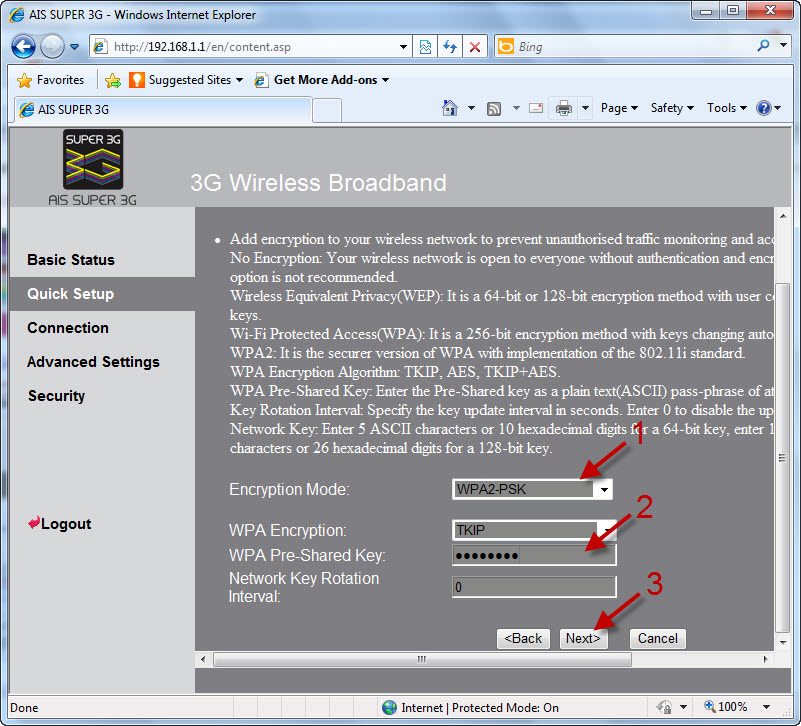This screenshot has width=801, height=726.
Task: Open the search provider dropdown arrow
Action: tap(784, 45)
